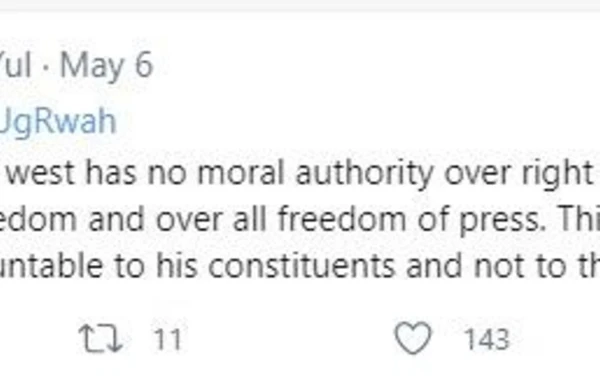The width and height of the screenshot is (600, 380).
Task: Click the phrase 'over right' on the first line
Action: (518, 174)
